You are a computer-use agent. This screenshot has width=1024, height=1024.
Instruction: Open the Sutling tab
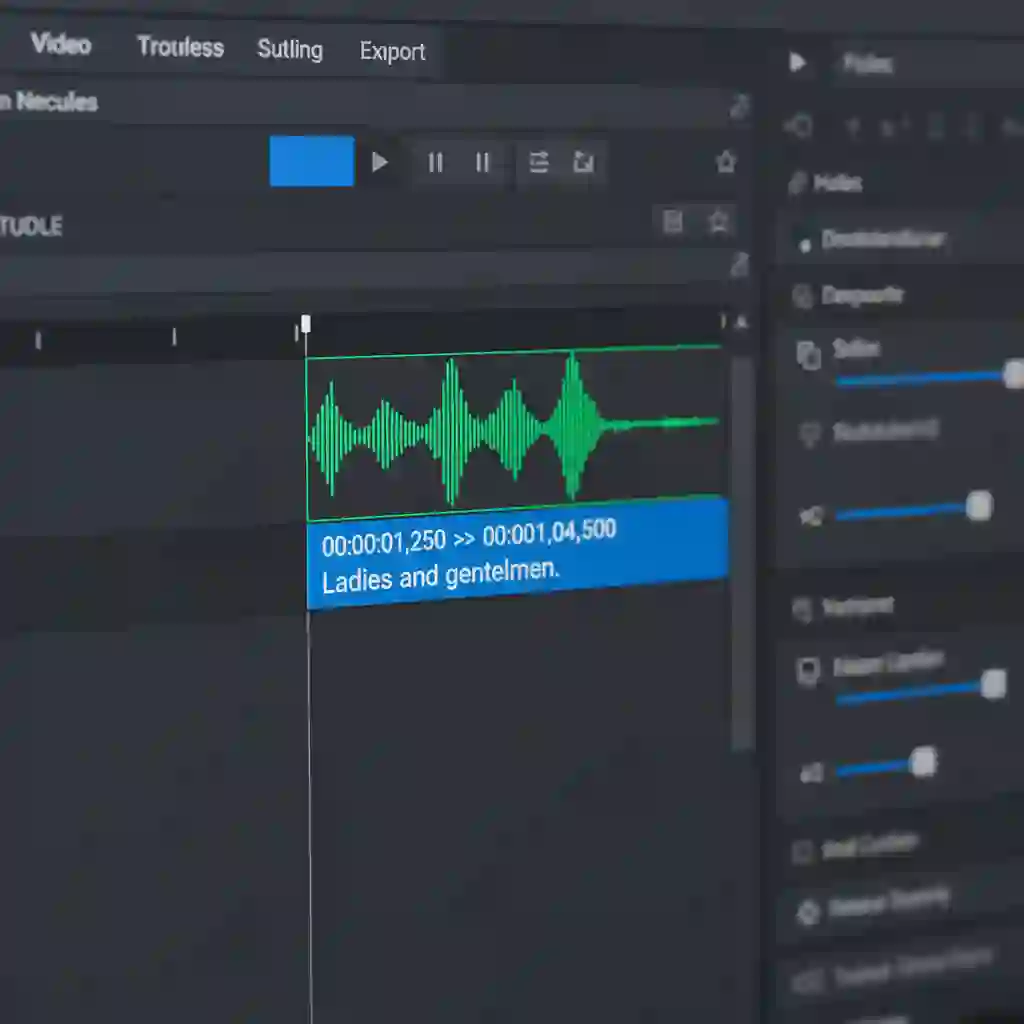pos(290,49)
